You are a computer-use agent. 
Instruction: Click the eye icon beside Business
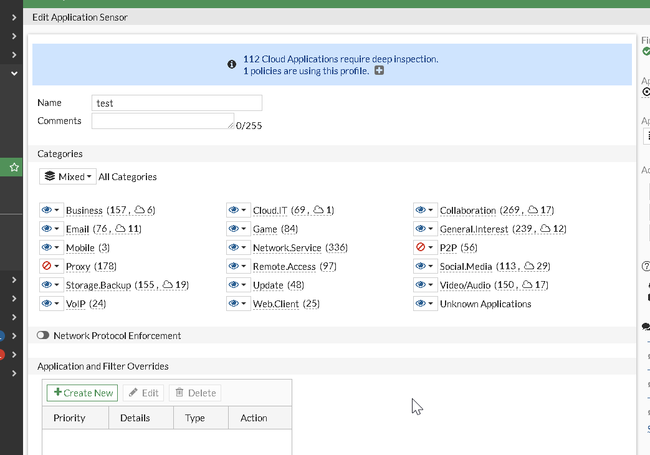[x=46, y=211]
